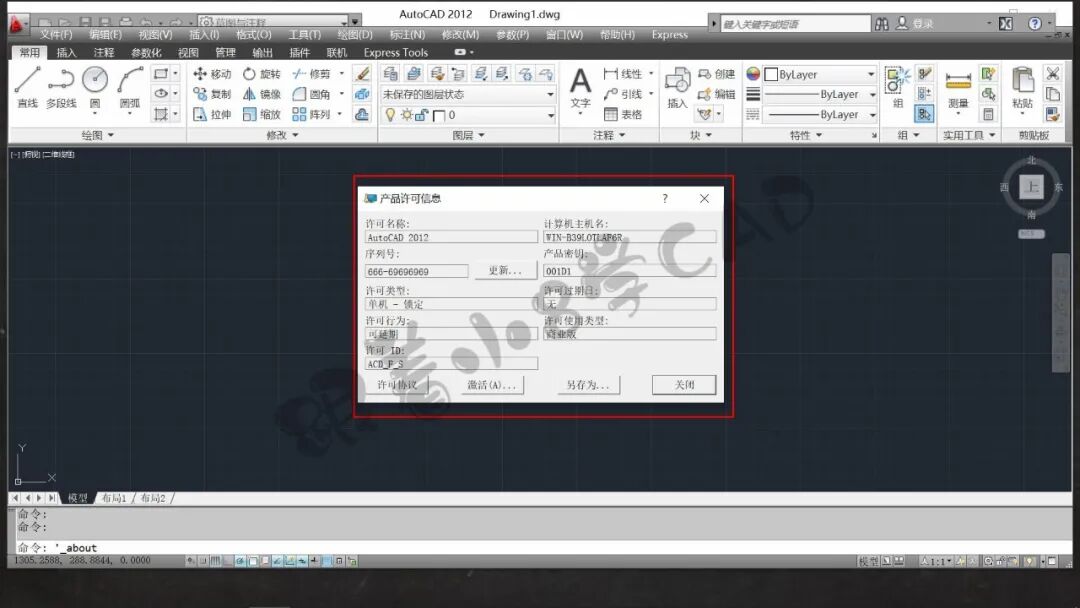Click the Create block (创建) icon
This screenshot has height=608, width=1080.
pos(716,74)
